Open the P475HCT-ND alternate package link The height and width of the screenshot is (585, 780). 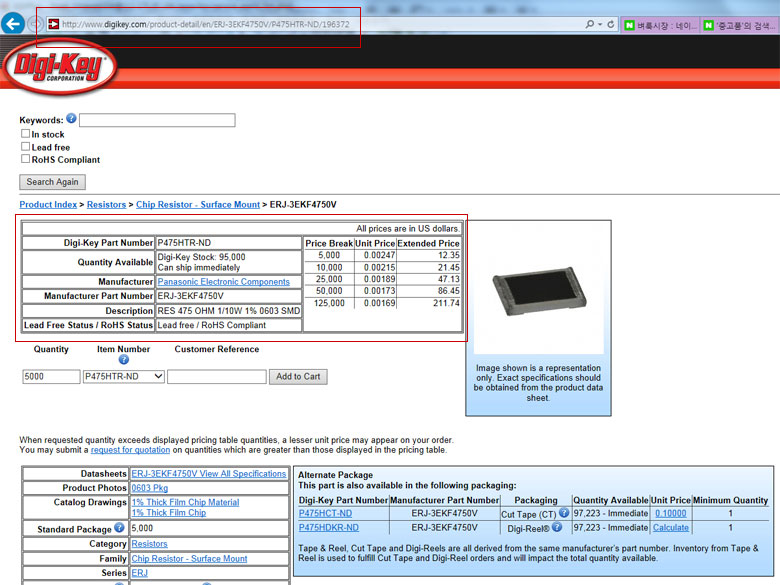pos(325,513)
